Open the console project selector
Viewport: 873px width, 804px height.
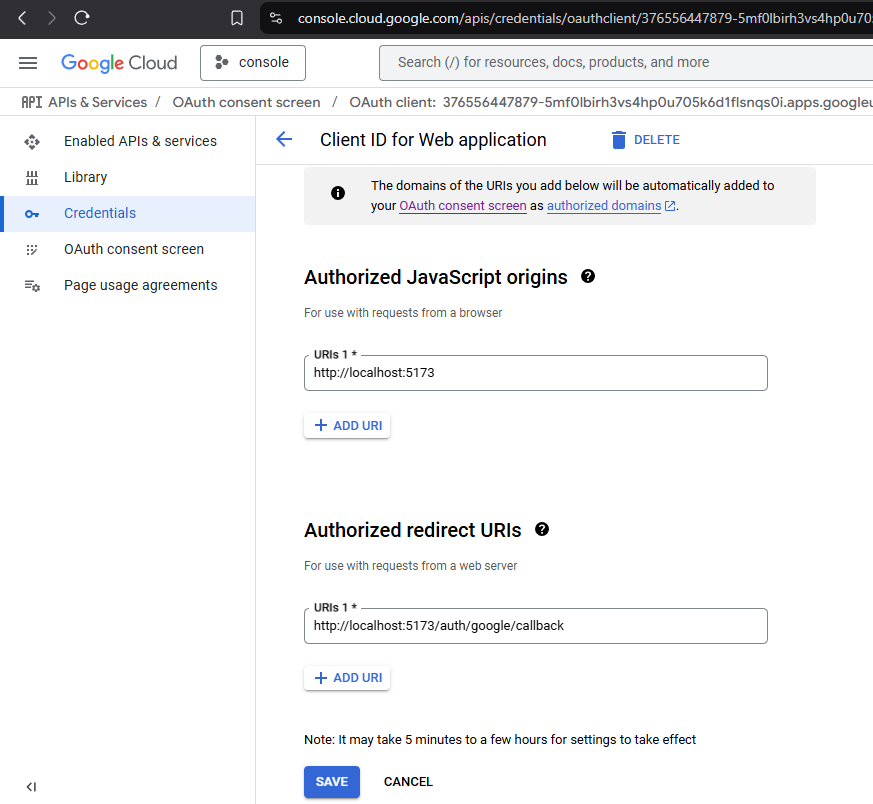[x=253, y=63]
